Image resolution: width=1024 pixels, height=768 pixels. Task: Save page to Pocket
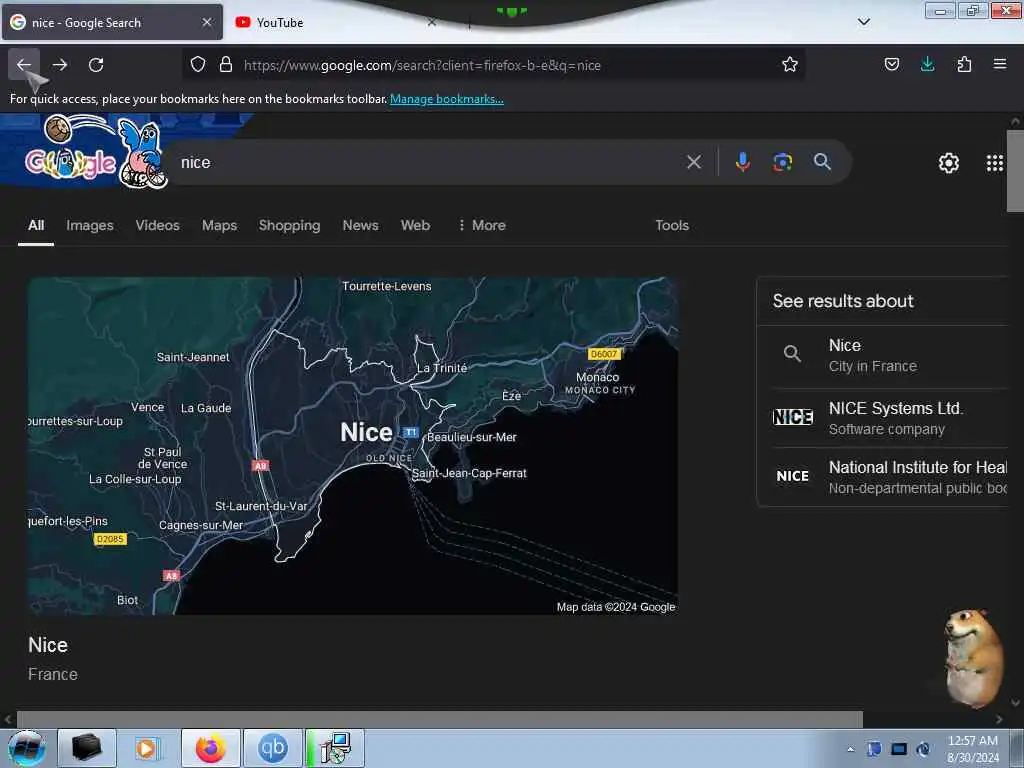891,64
